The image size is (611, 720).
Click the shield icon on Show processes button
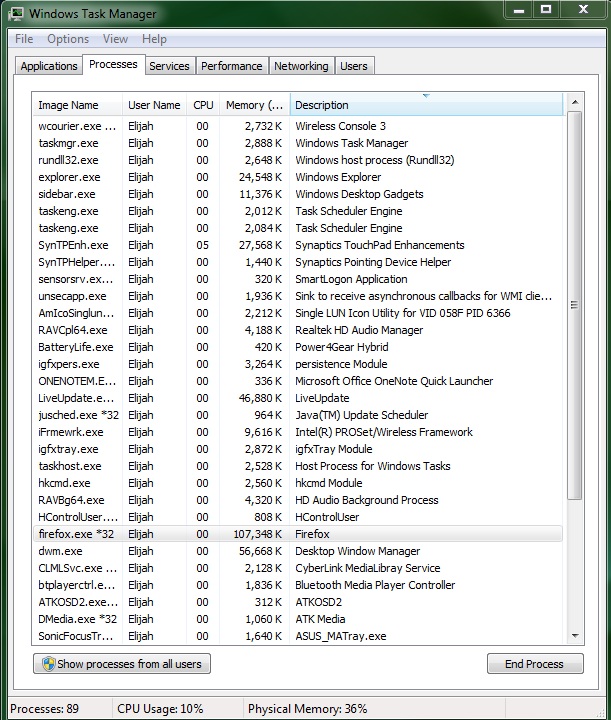(x=48, y=664)
